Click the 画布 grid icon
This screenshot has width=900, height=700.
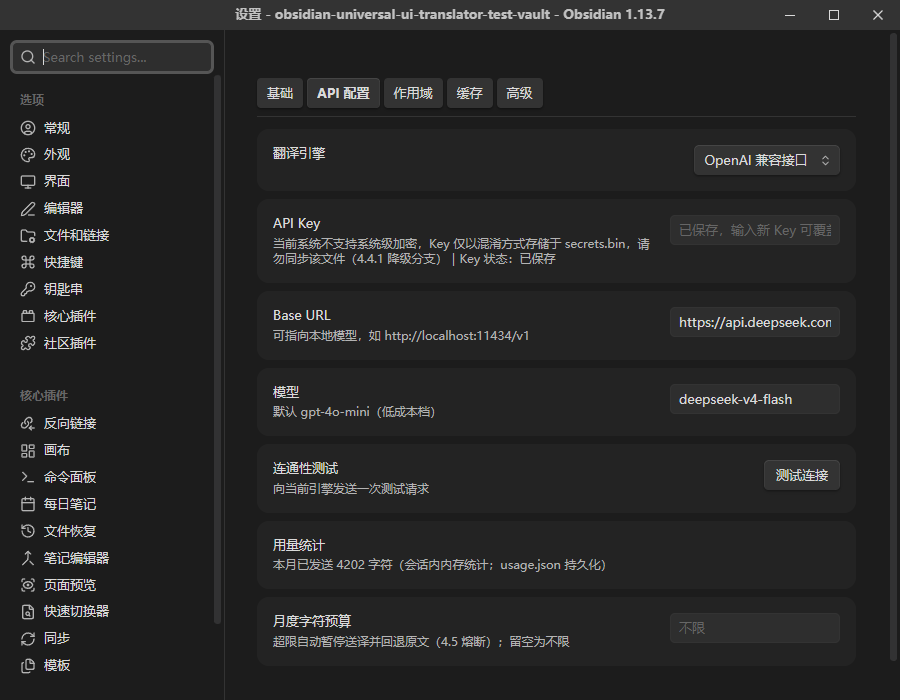[x=28, y=450]
